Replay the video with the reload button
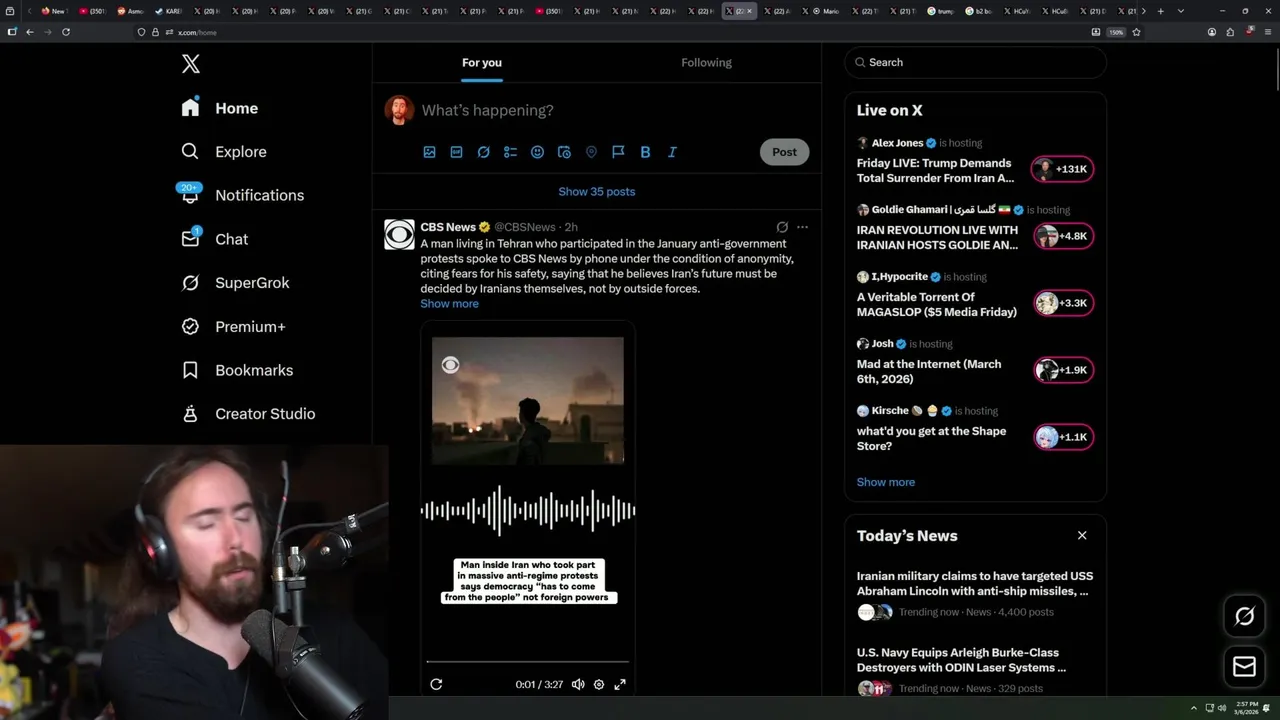1280x720 pixels. 436,685
